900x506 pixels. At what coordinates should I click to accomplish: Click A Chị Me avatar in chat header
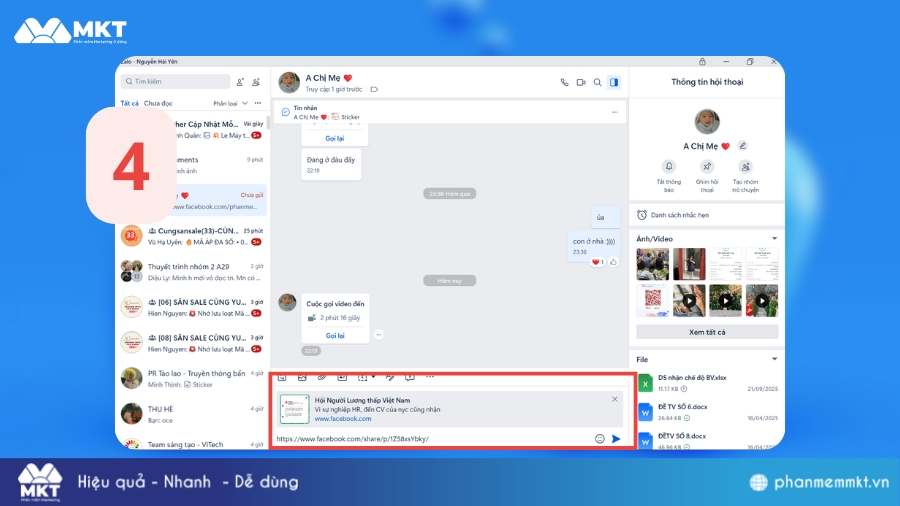tap(289, 83)
